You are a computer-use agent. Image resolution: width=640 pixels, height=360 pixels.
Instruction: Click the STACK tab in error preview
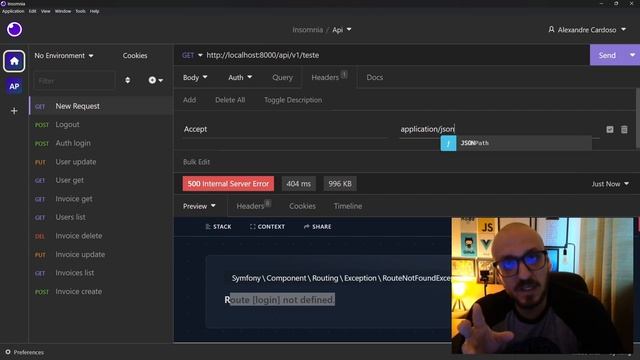tap(218, 227)
